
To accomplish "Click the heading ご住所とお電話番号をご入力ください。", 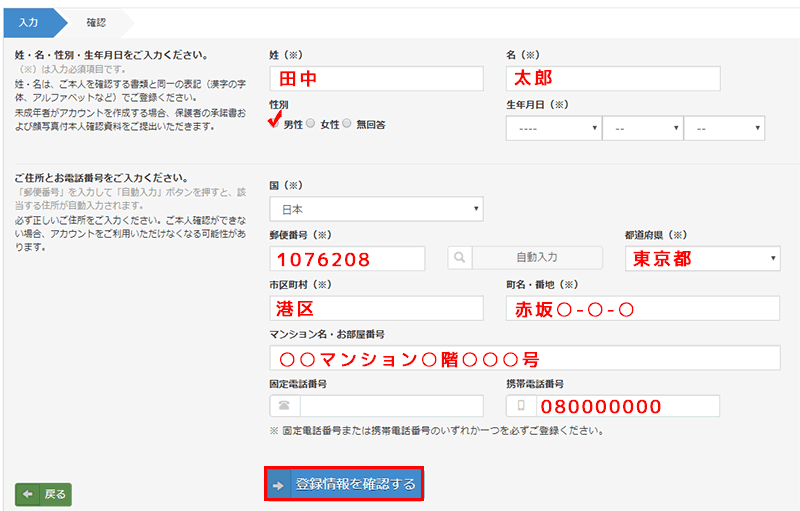I will tap(101, 178).
